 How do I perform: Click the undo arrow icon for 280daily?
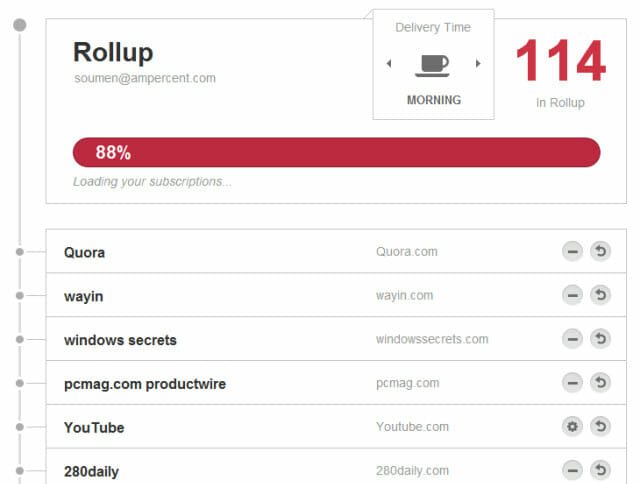point(600,470)
